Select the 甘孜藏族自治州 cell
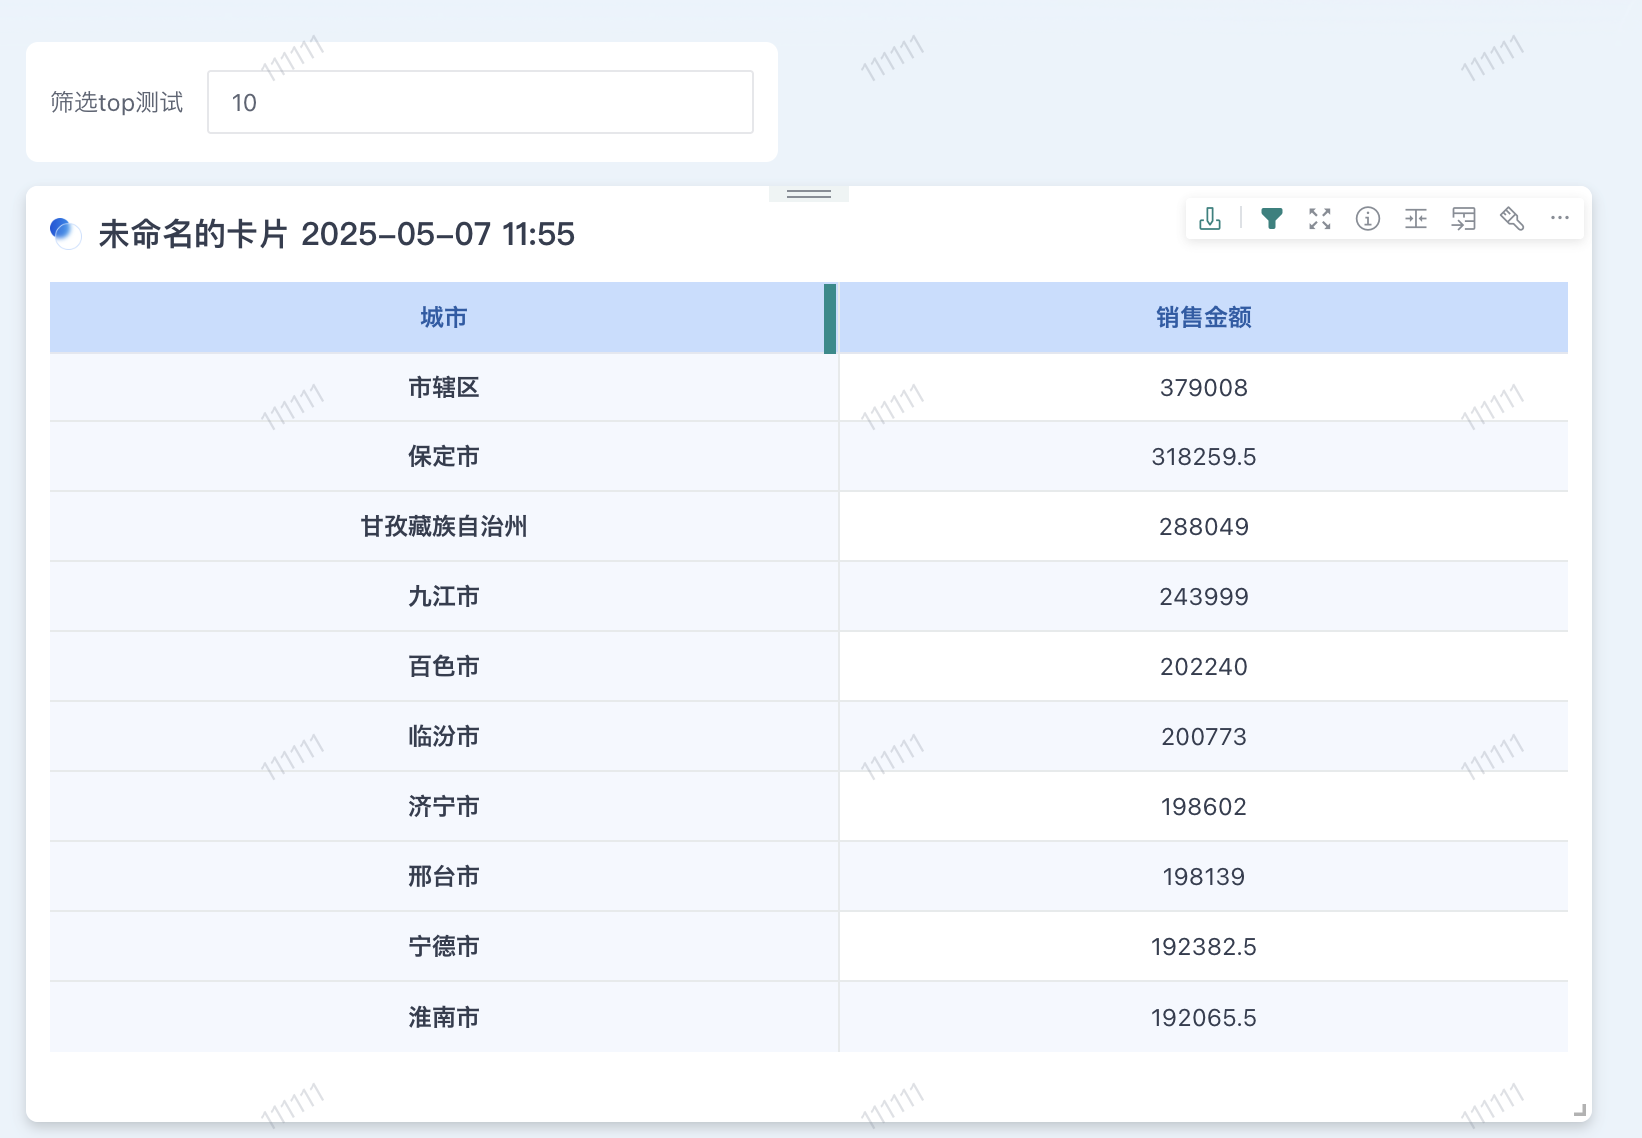 pos(443,527)
